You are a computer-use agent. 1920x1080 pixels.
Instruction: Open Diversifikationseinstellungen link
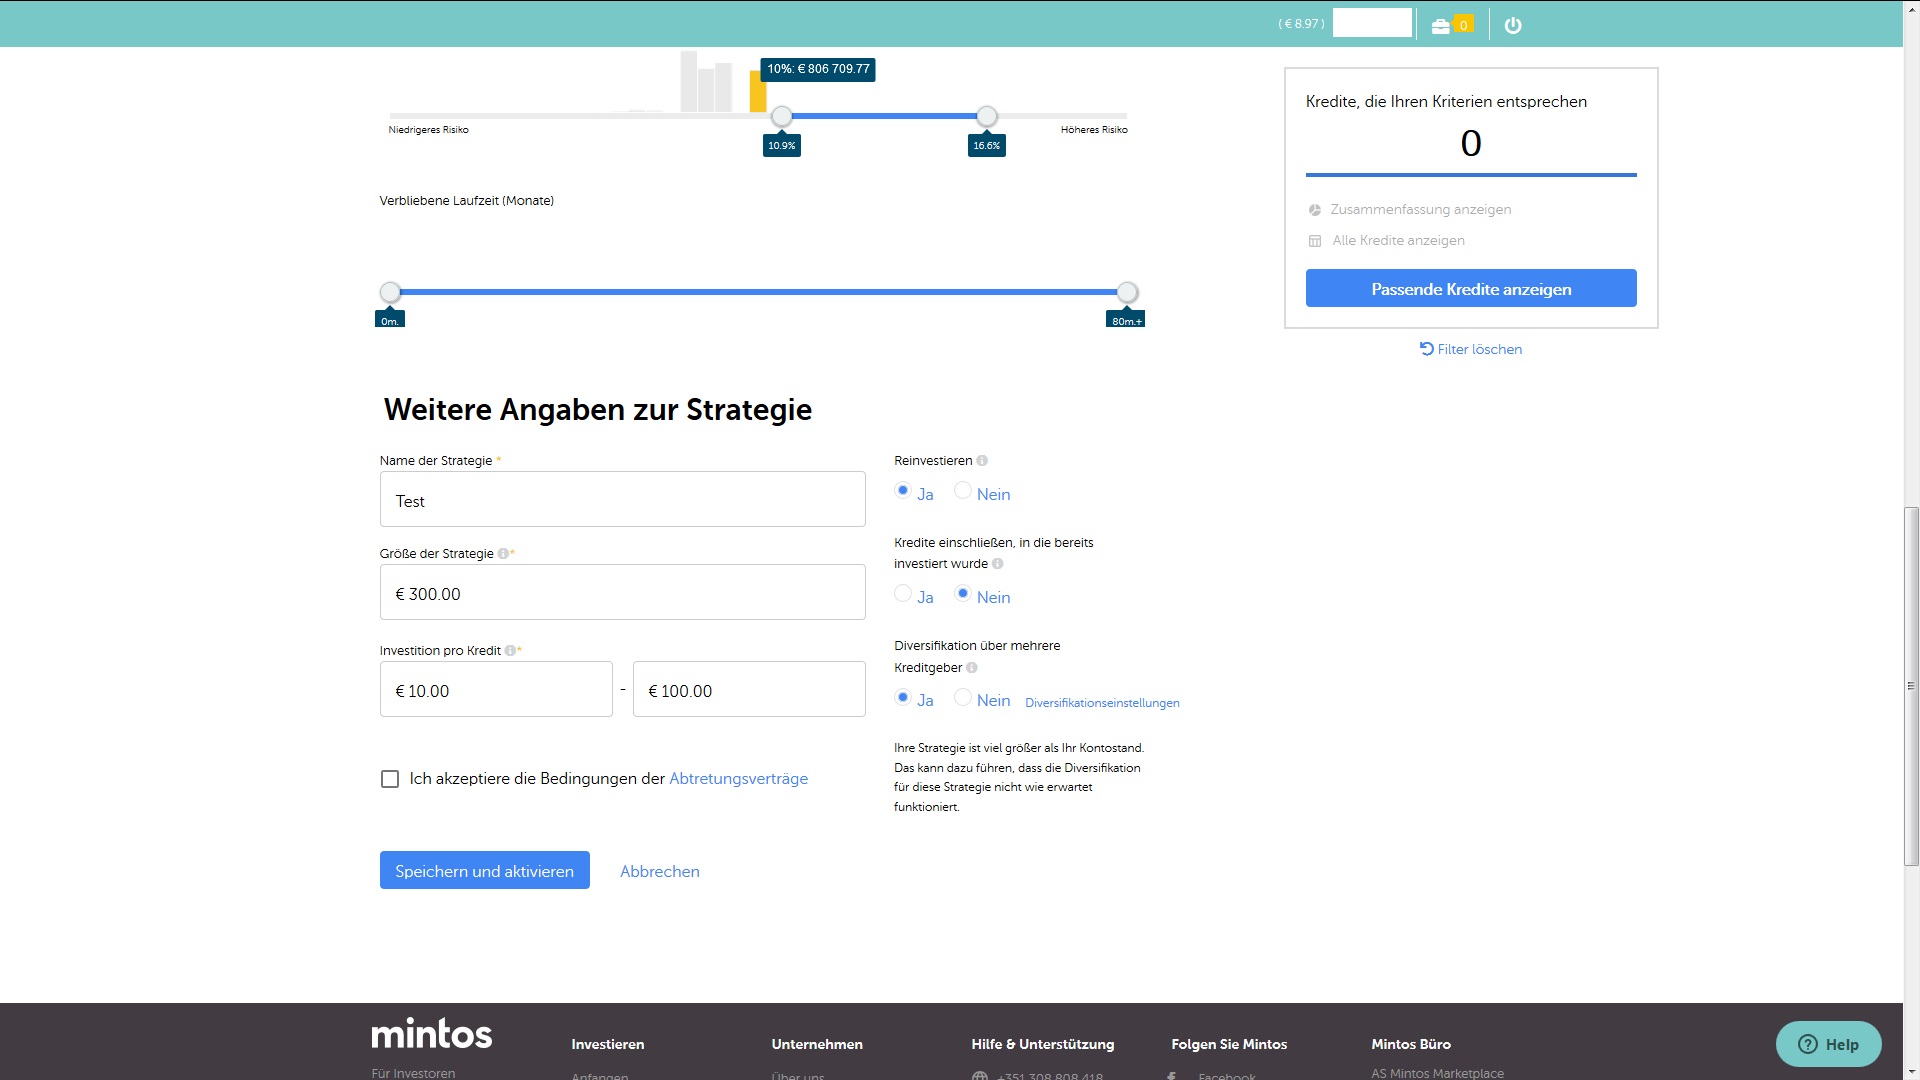point(1102,703)
